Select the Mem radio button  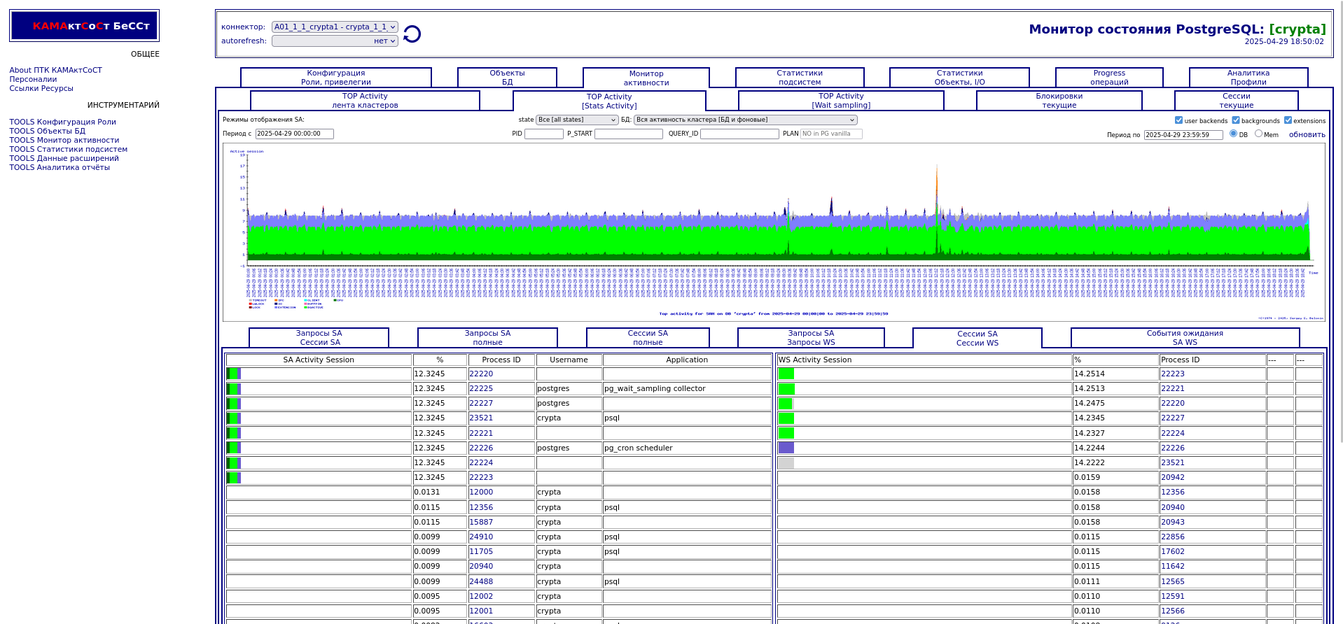[x=1259, y=134]
